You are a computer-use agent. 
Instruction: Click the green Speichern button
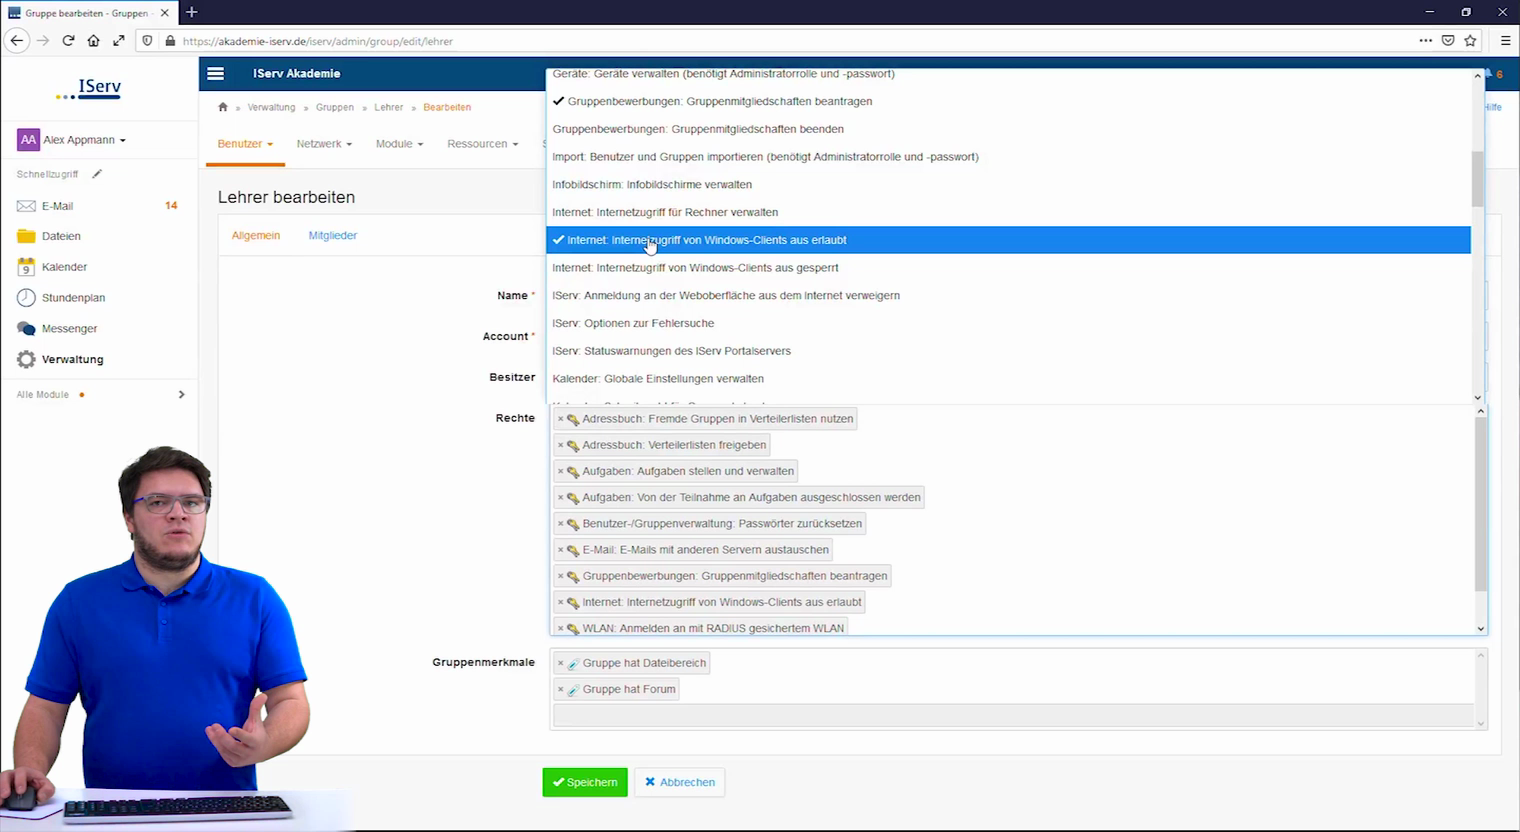(585, 782)
